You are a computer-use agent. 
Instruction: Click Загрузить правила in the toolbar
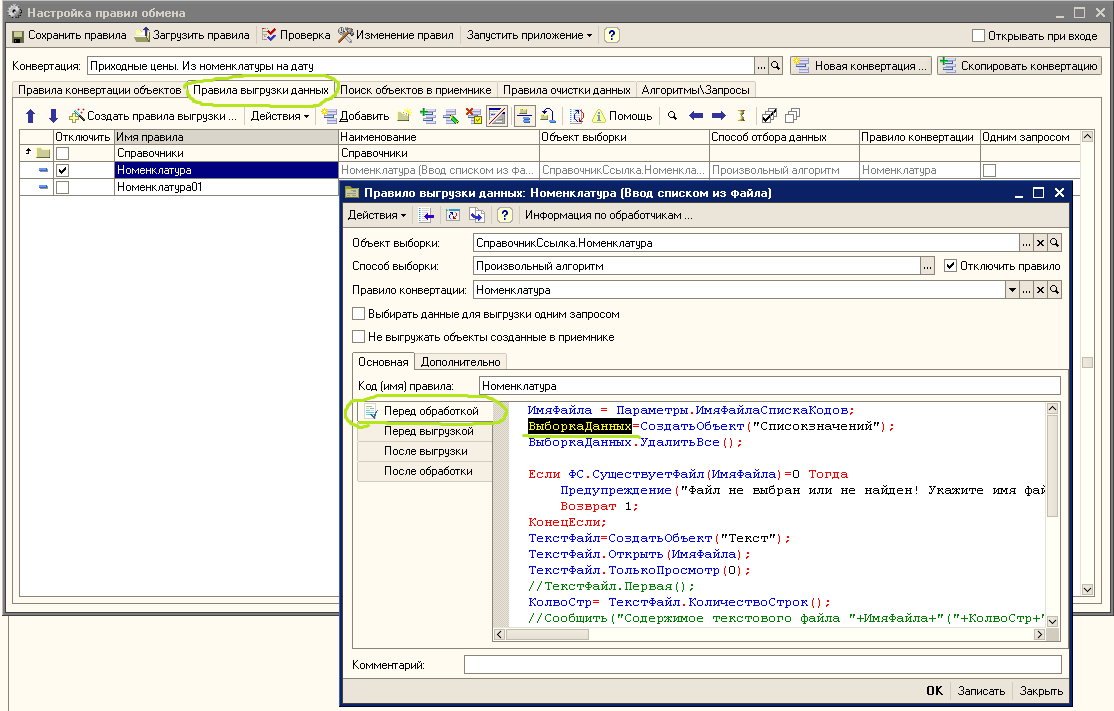coord(193,35)
